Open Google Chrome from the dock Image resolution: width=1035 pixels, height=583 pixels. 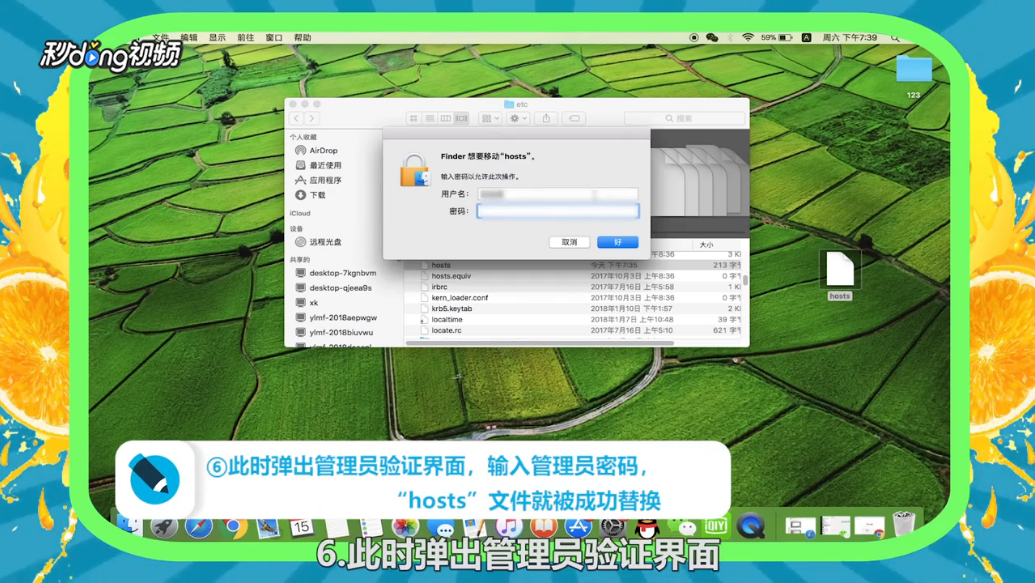click(233, 527)
